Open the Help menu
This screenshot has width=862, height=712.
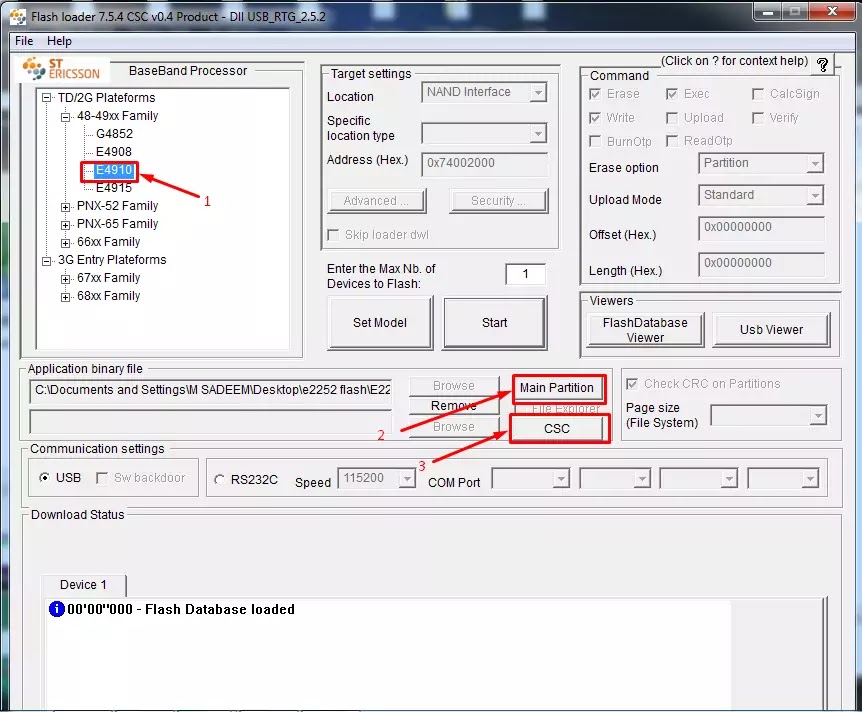tap(59, 41)
